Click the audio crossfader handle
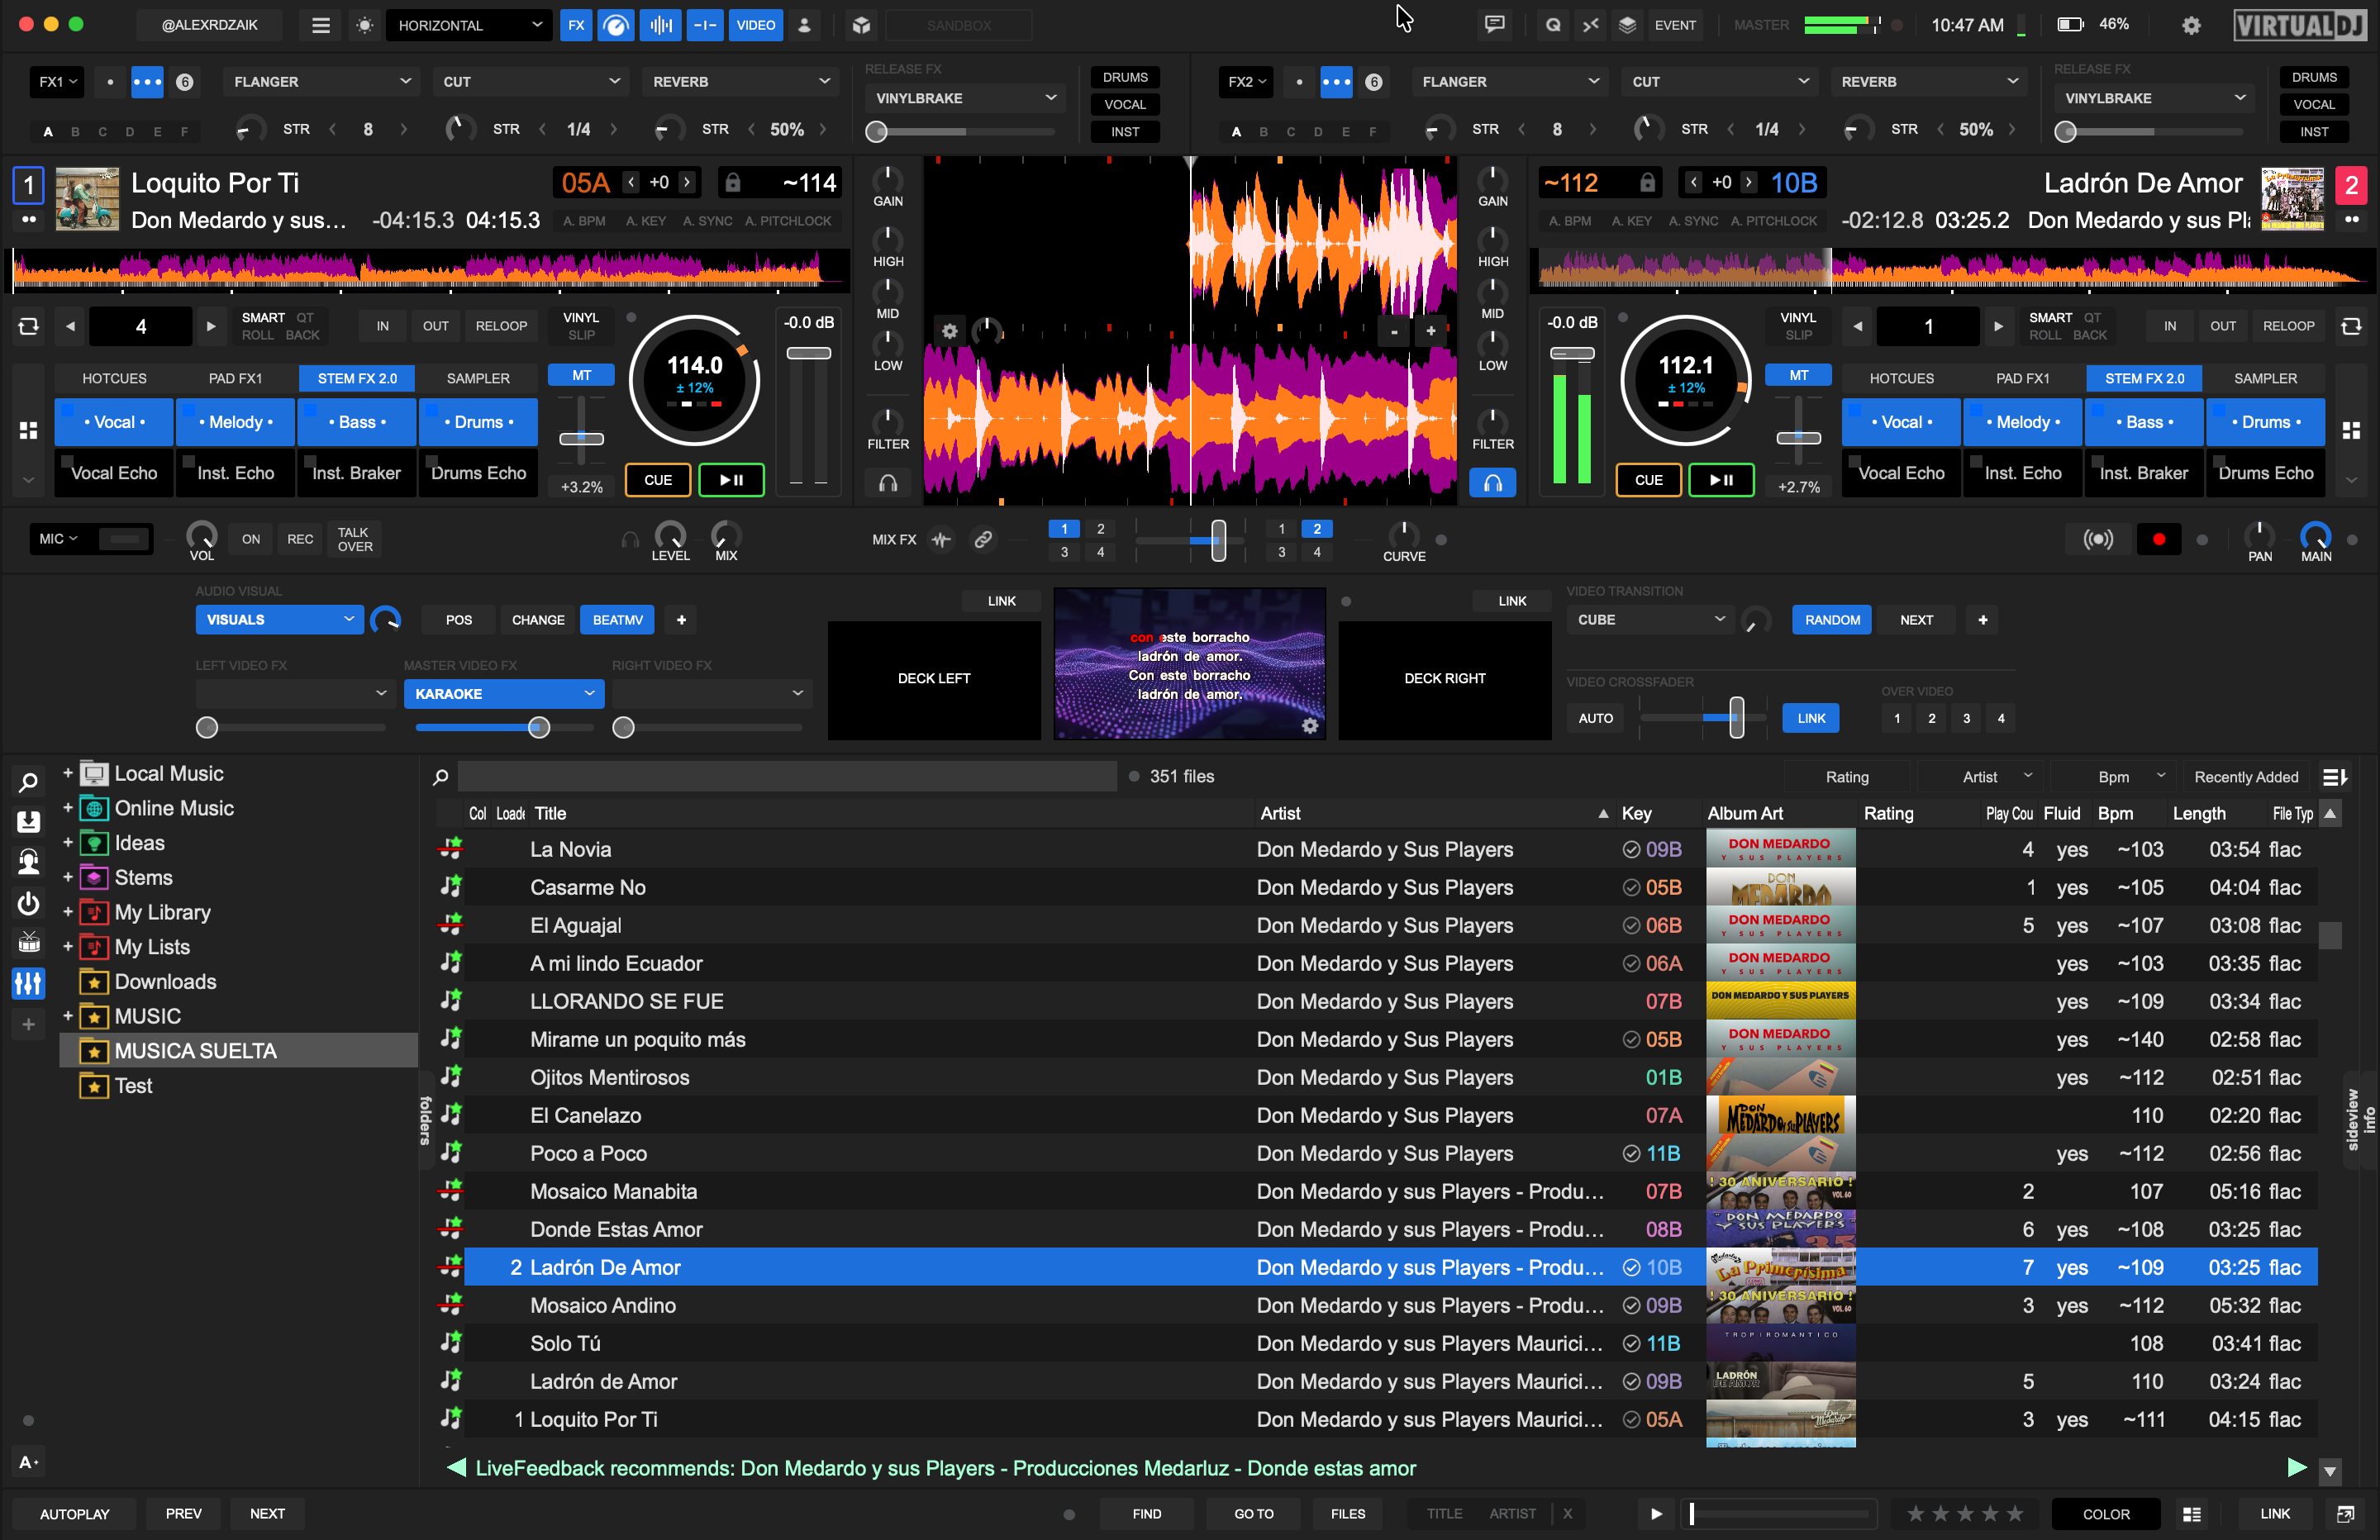 1218,540
